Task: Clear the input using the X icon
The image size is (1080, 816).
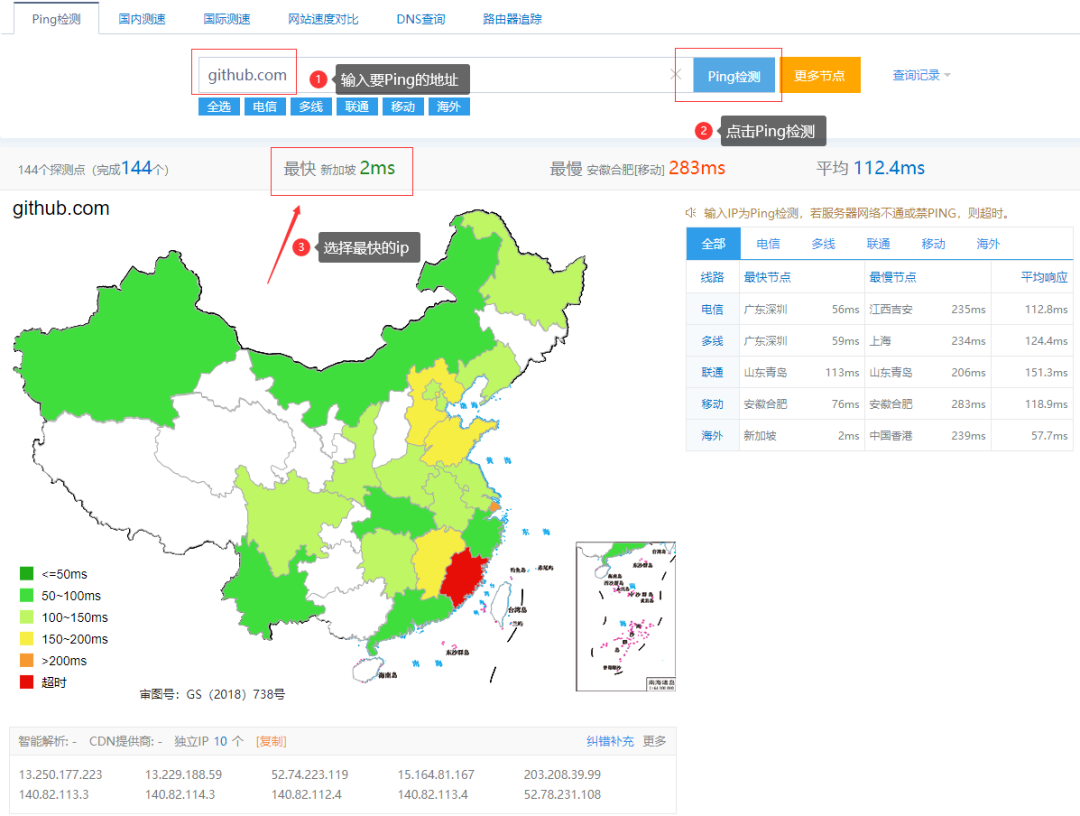Action: [x=675, y=74]
